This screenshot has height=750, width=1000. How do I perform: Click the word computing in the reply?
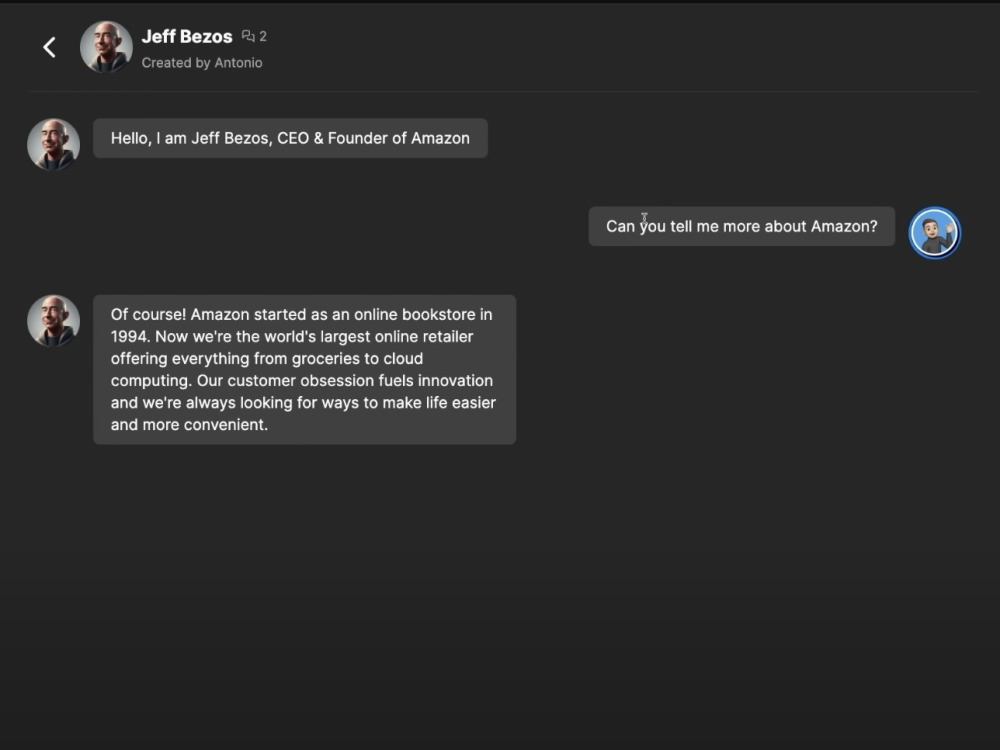(x=151, y=381)
